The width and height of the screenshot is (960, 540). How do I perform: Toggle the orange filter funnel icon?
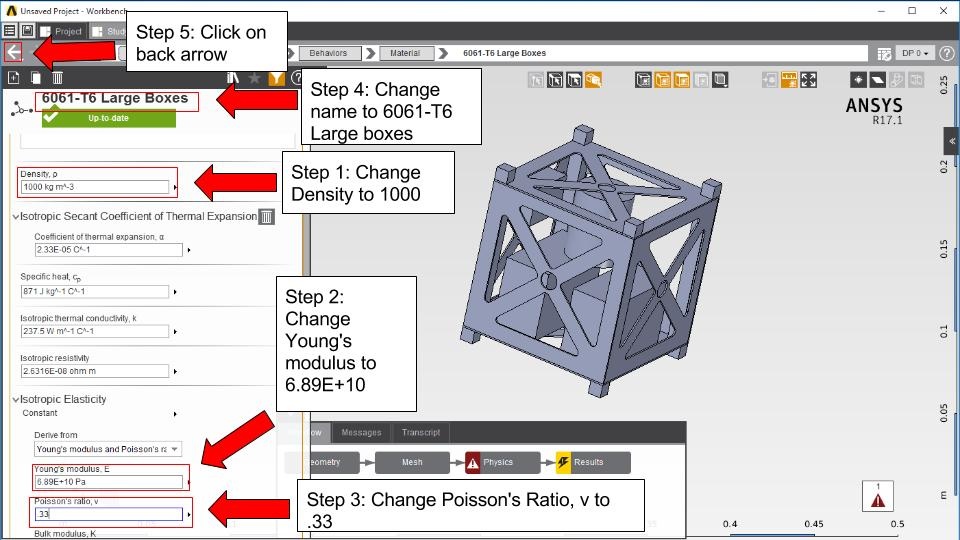click(x=276, y=78)
